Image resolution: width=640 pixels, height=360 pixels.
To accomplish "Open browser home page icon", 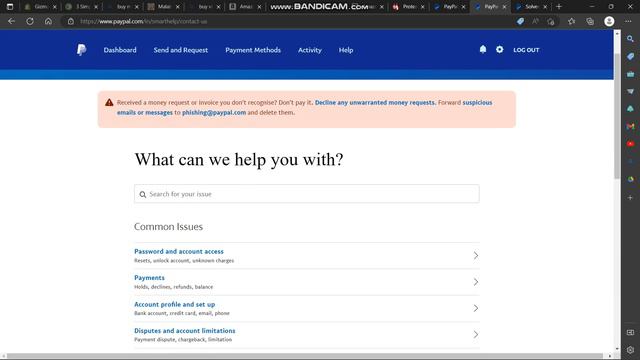I will pyautogui.click(x=48, y=21).
